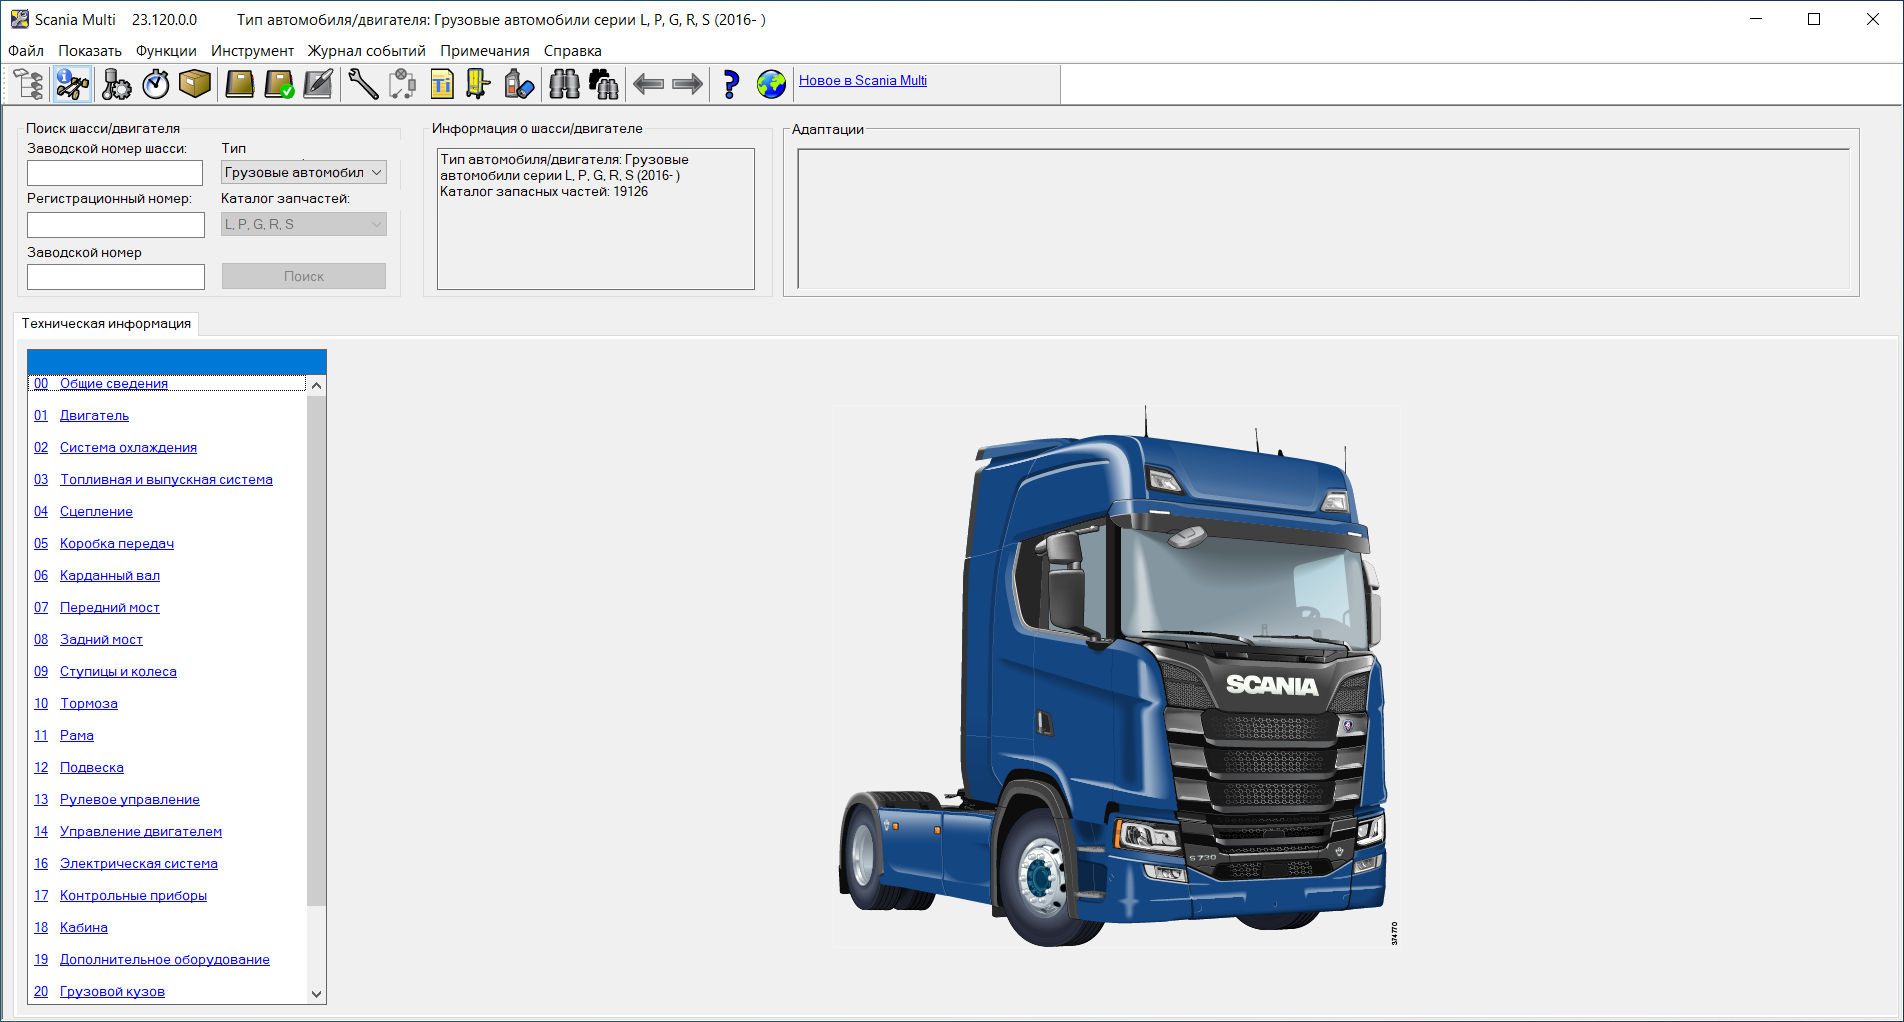Image resolution: width=1904 pixels, height=1022 pixels.
Task: Open the Новое в Scania Multi link
Action: pos(862,81)
